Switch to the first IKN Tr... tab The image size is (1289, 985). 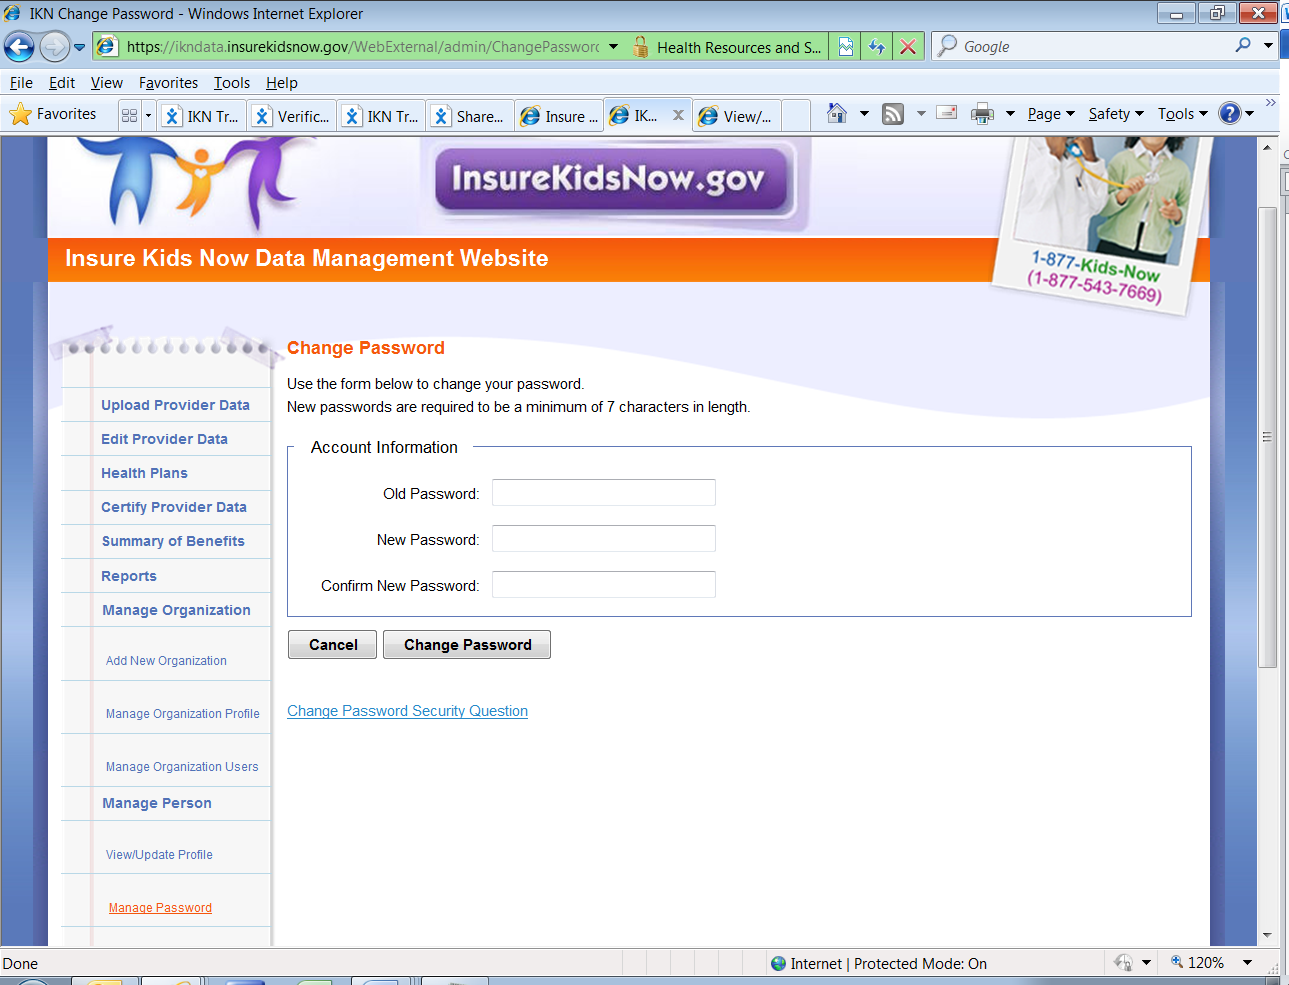point(203,116)
